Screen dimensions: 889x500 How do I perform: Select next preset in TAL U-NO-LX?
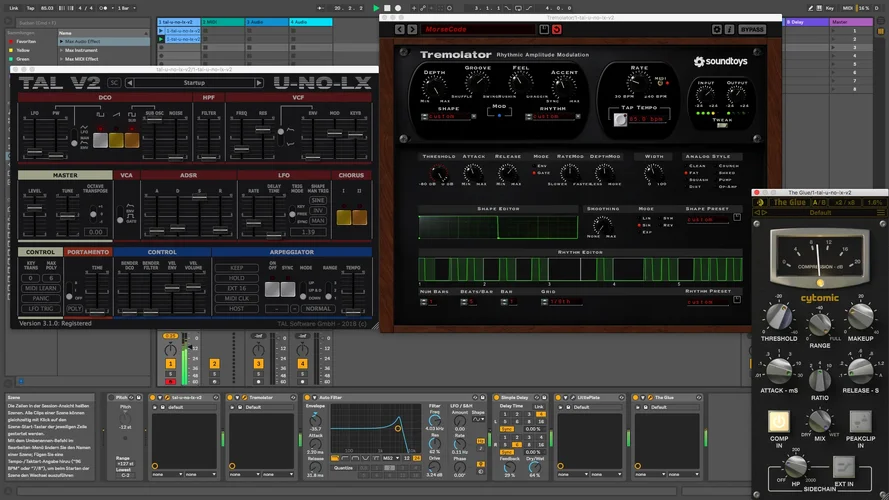[259, 83]
